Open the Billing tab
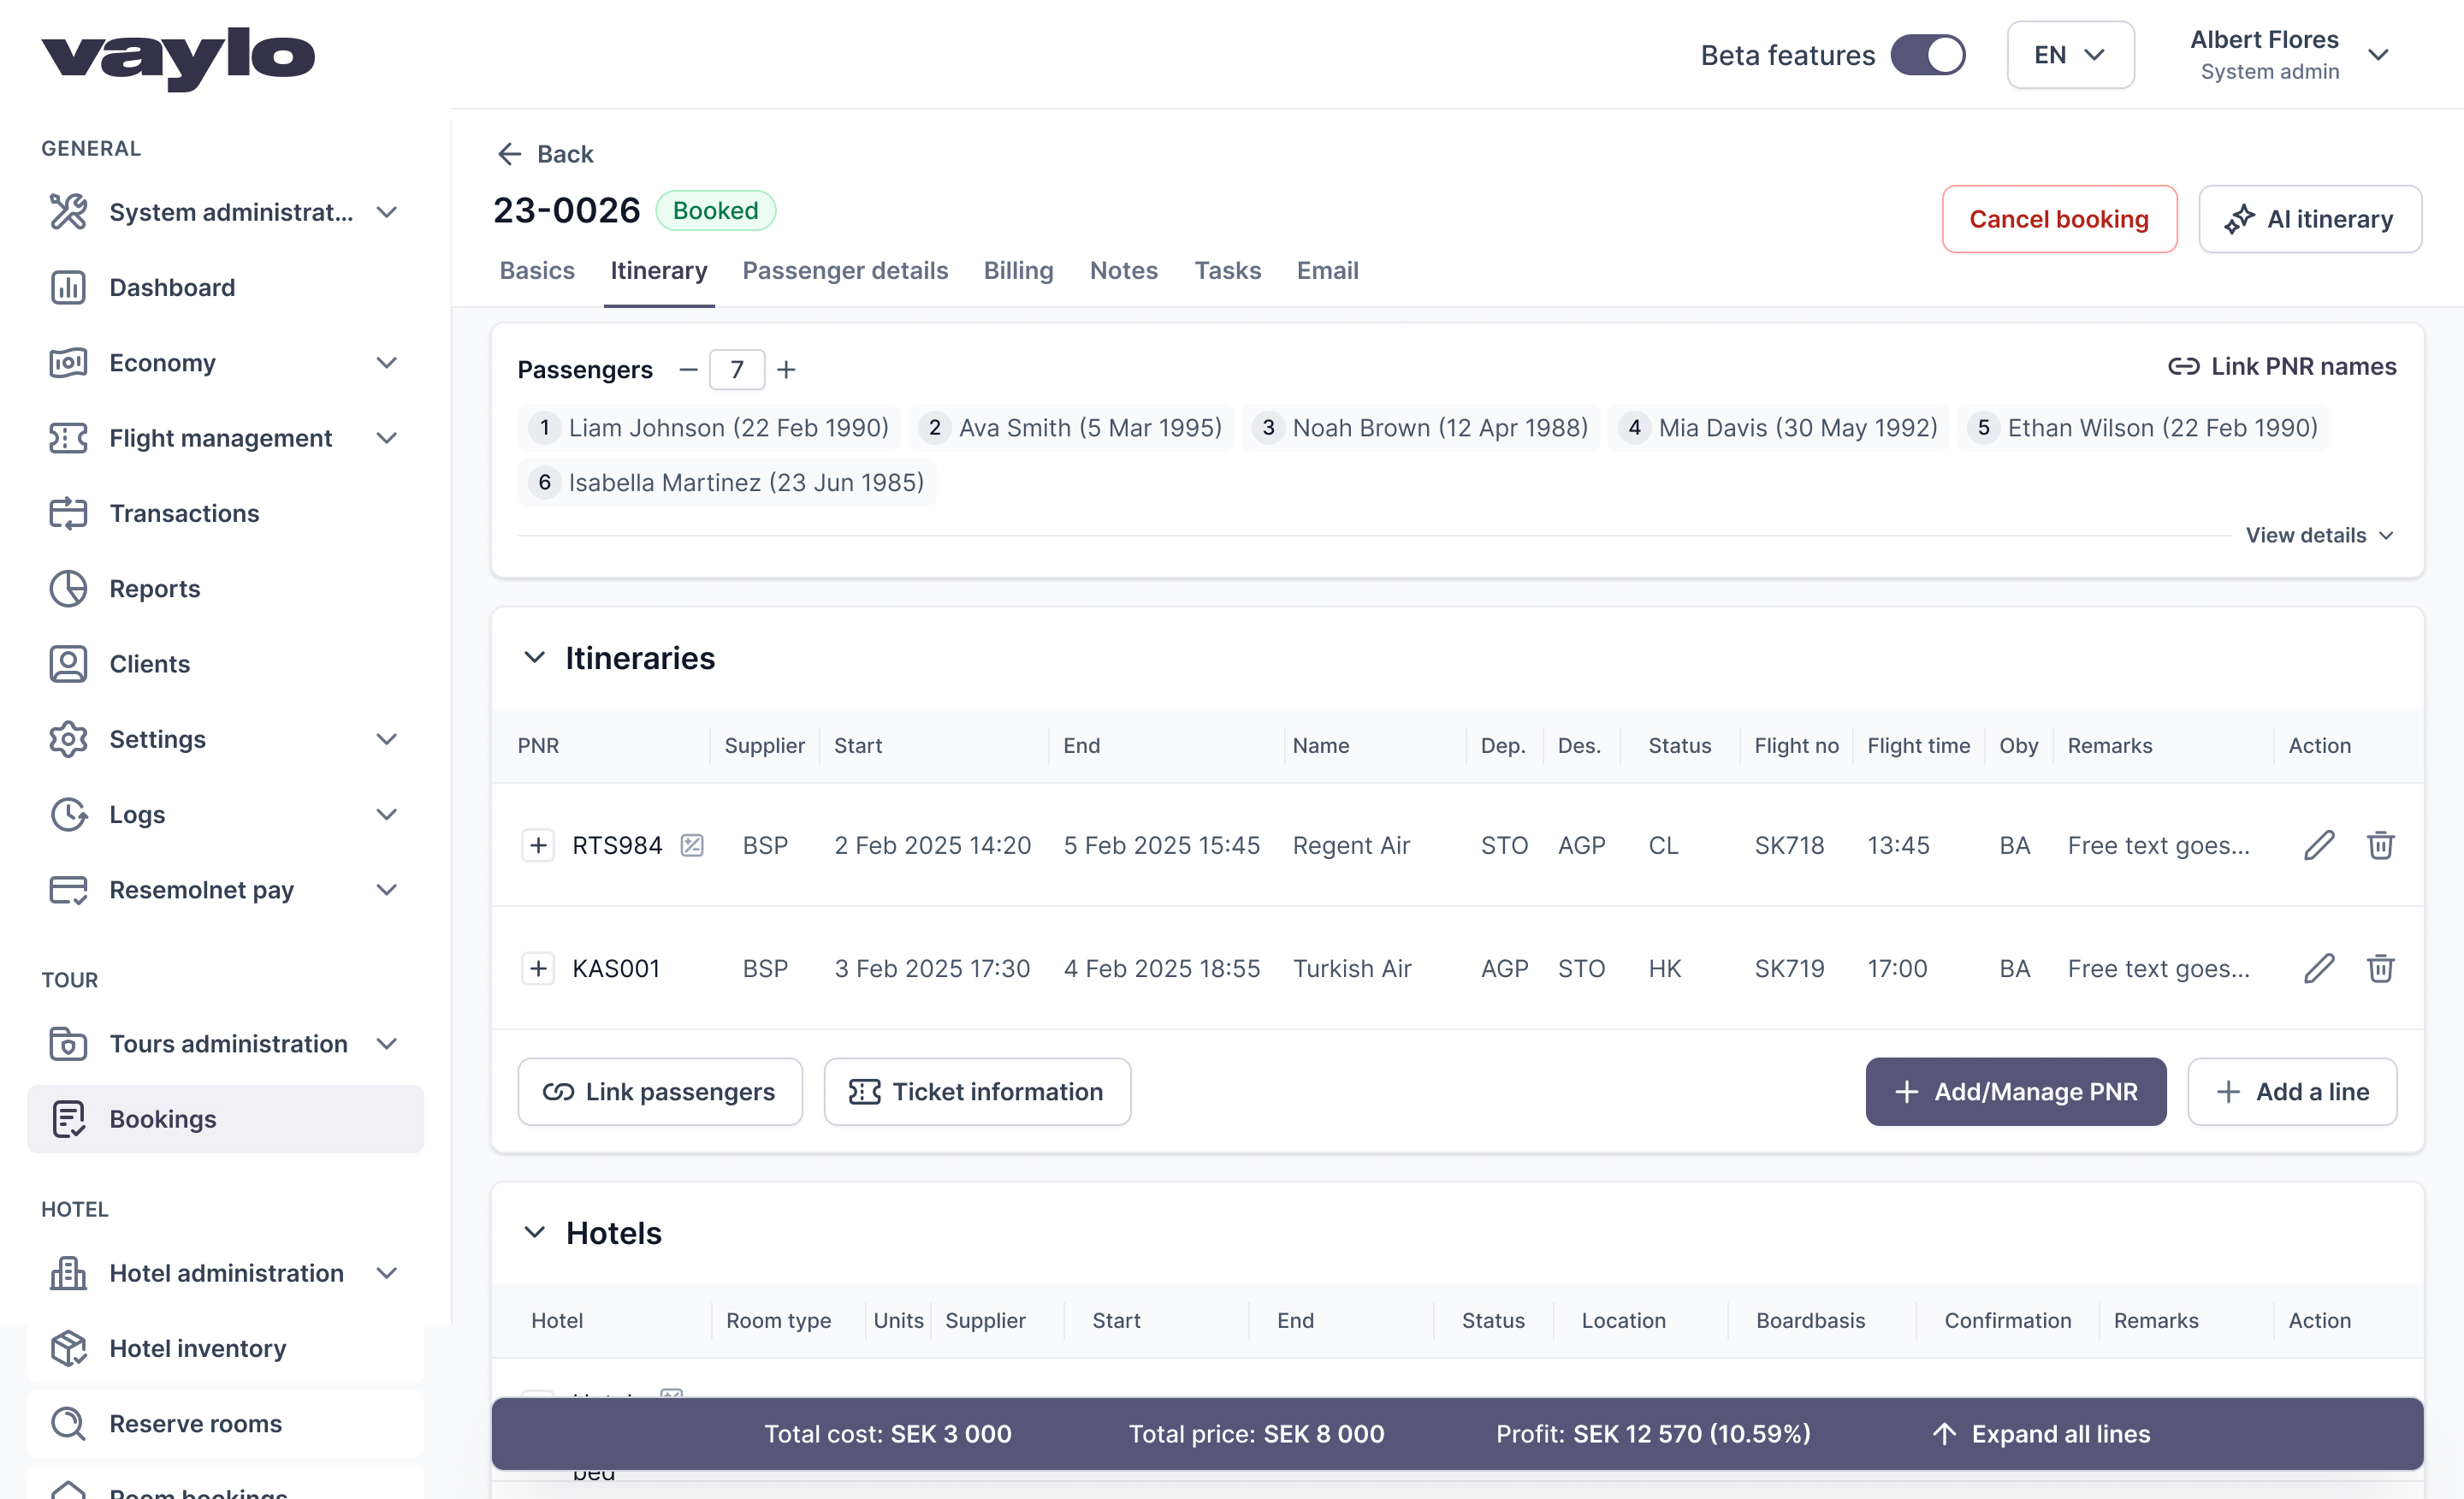Viewport: 2464px width, 1499px height. [x=1017, y=270]
